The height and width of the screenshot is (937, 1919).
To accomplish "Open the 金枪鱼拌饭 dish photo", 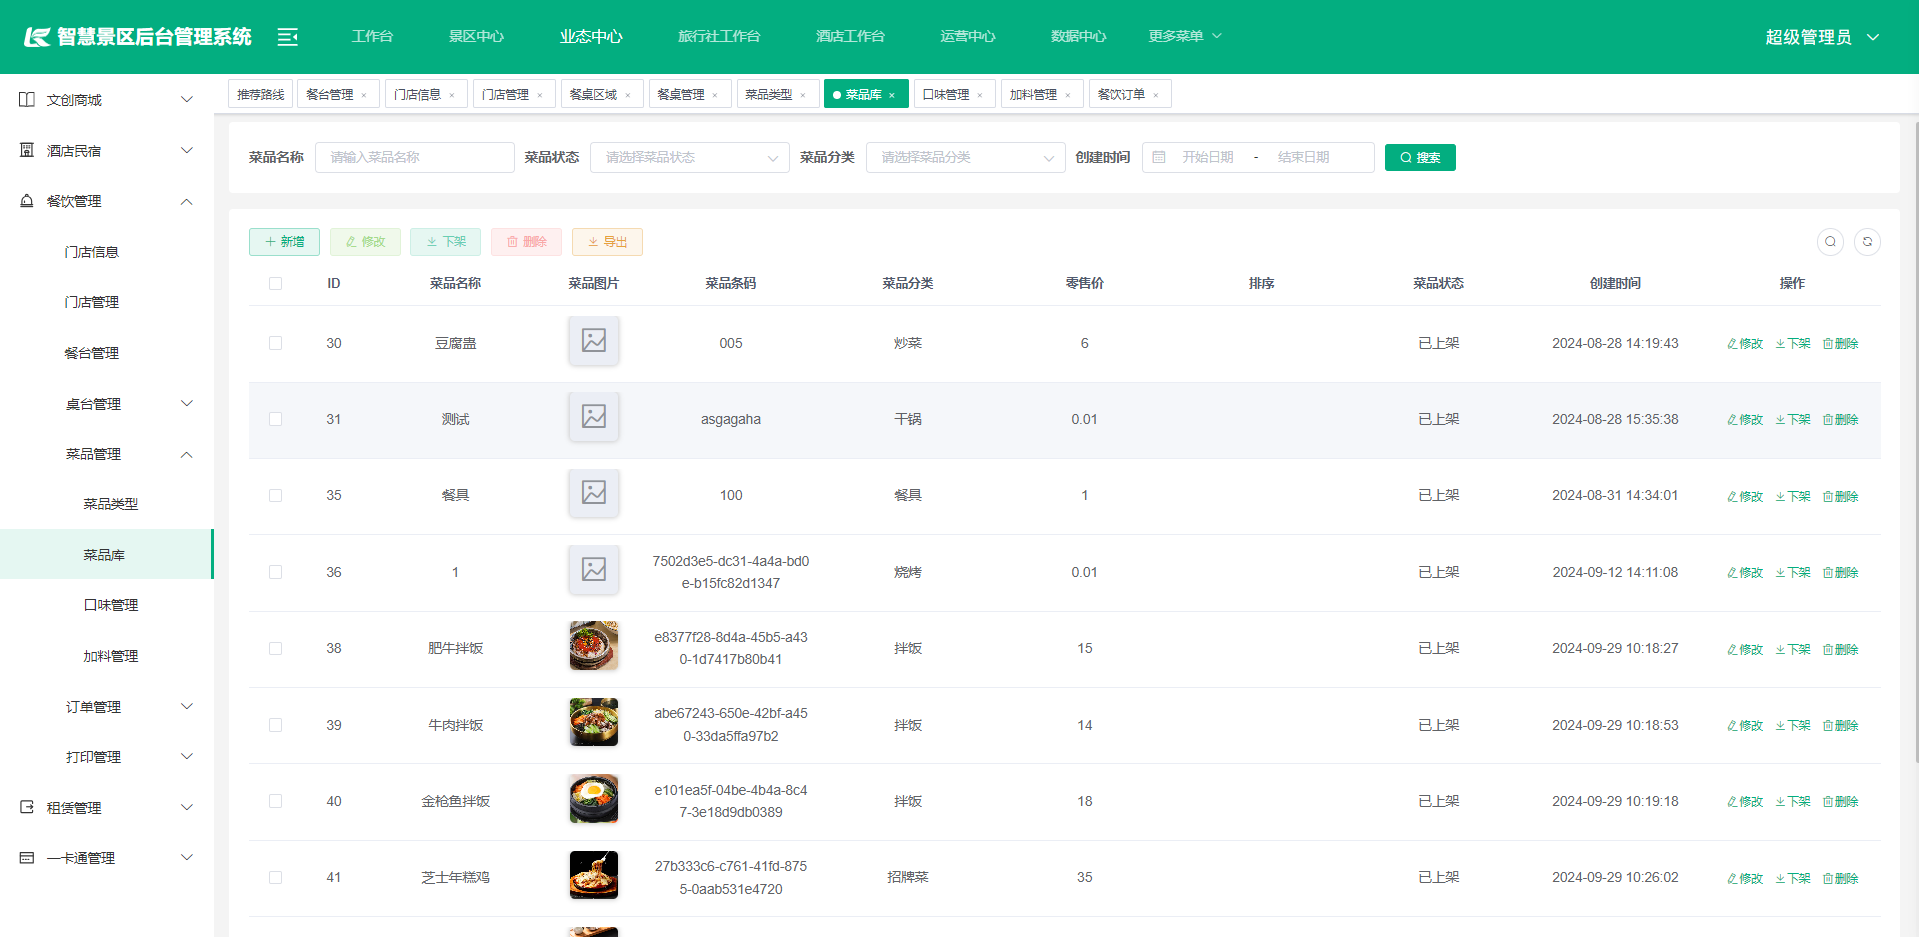I will click(594, 799).
